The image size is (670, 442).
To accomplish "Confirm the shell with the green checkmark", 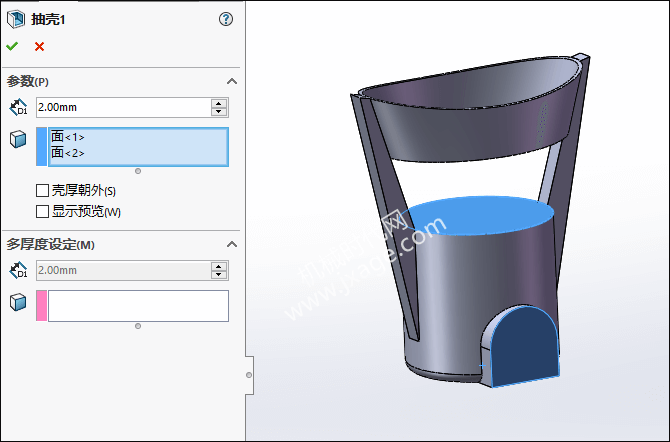I will pyautogui.click(x=12, y=46).
